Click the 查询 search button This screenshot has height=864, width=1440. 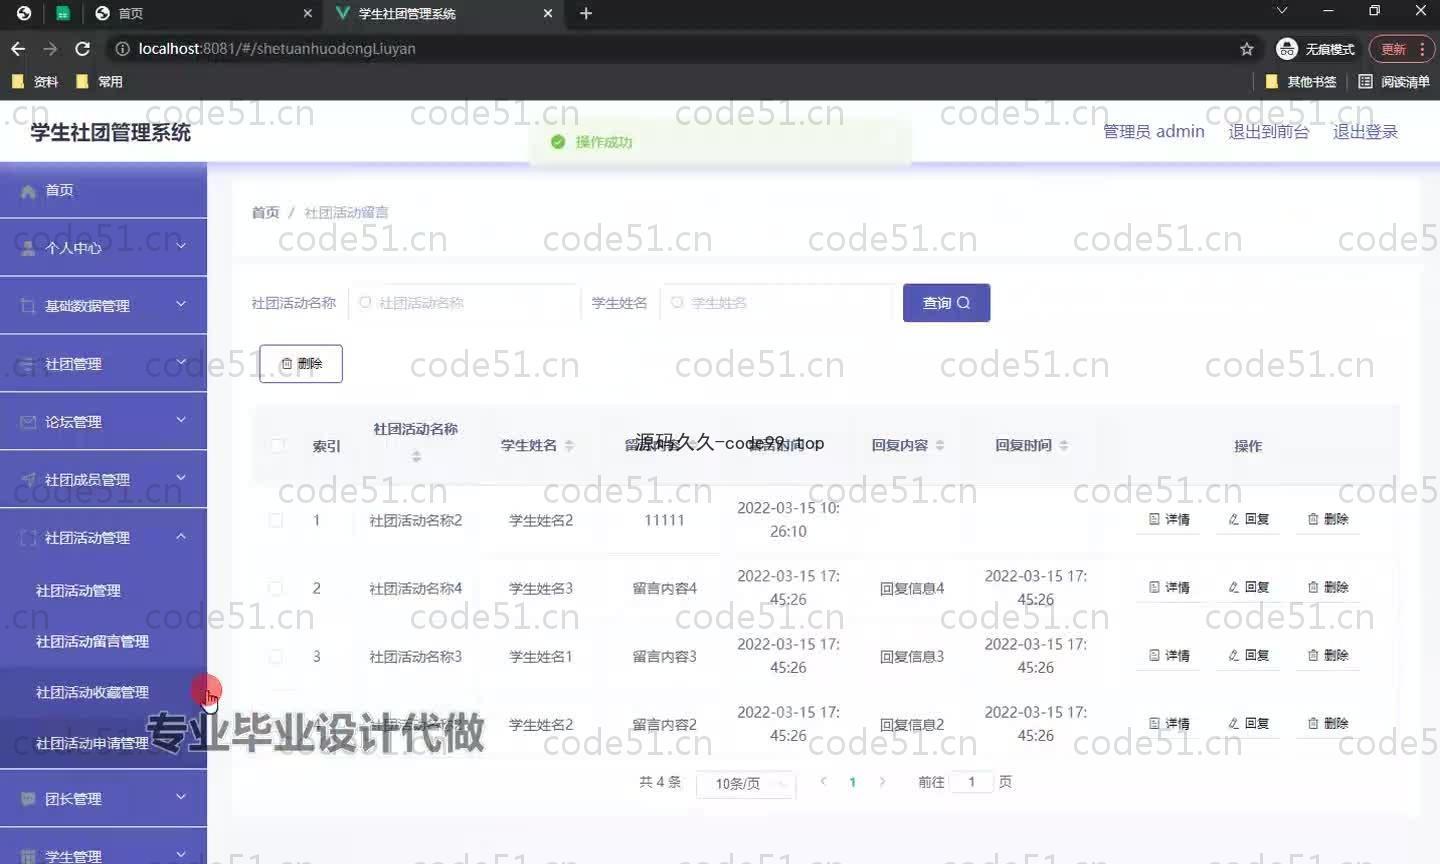coord(946,303)
